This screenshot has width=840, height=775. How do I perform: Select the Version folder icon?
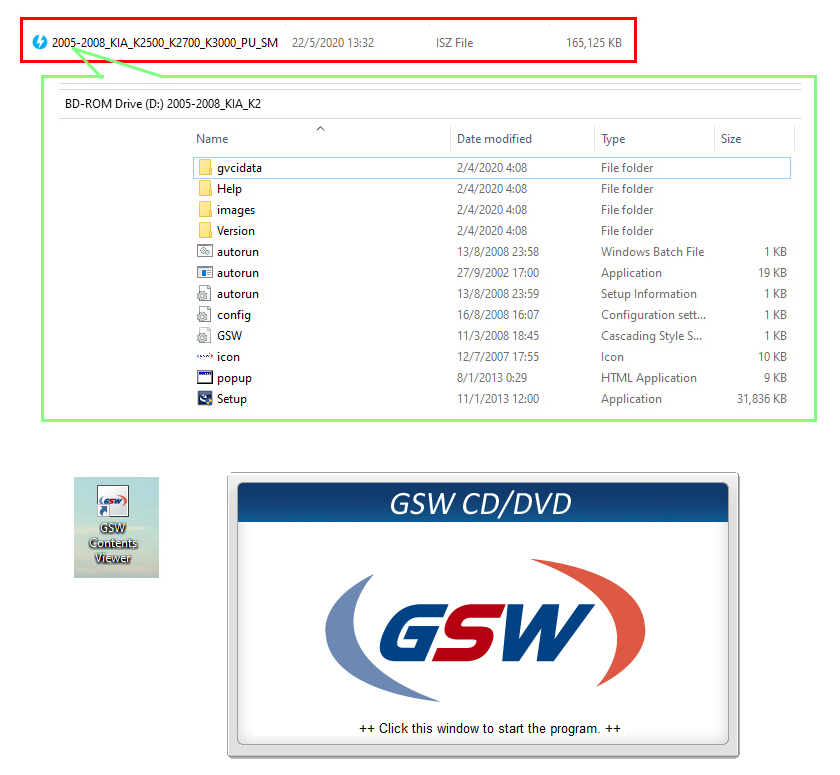click(x=205, y=230)
